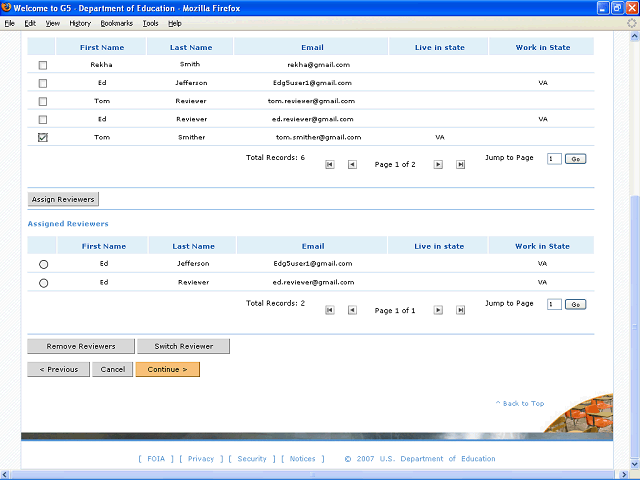Select radio button for assigned Ed Reviewer
640x480 pixels.
[43, 283]
